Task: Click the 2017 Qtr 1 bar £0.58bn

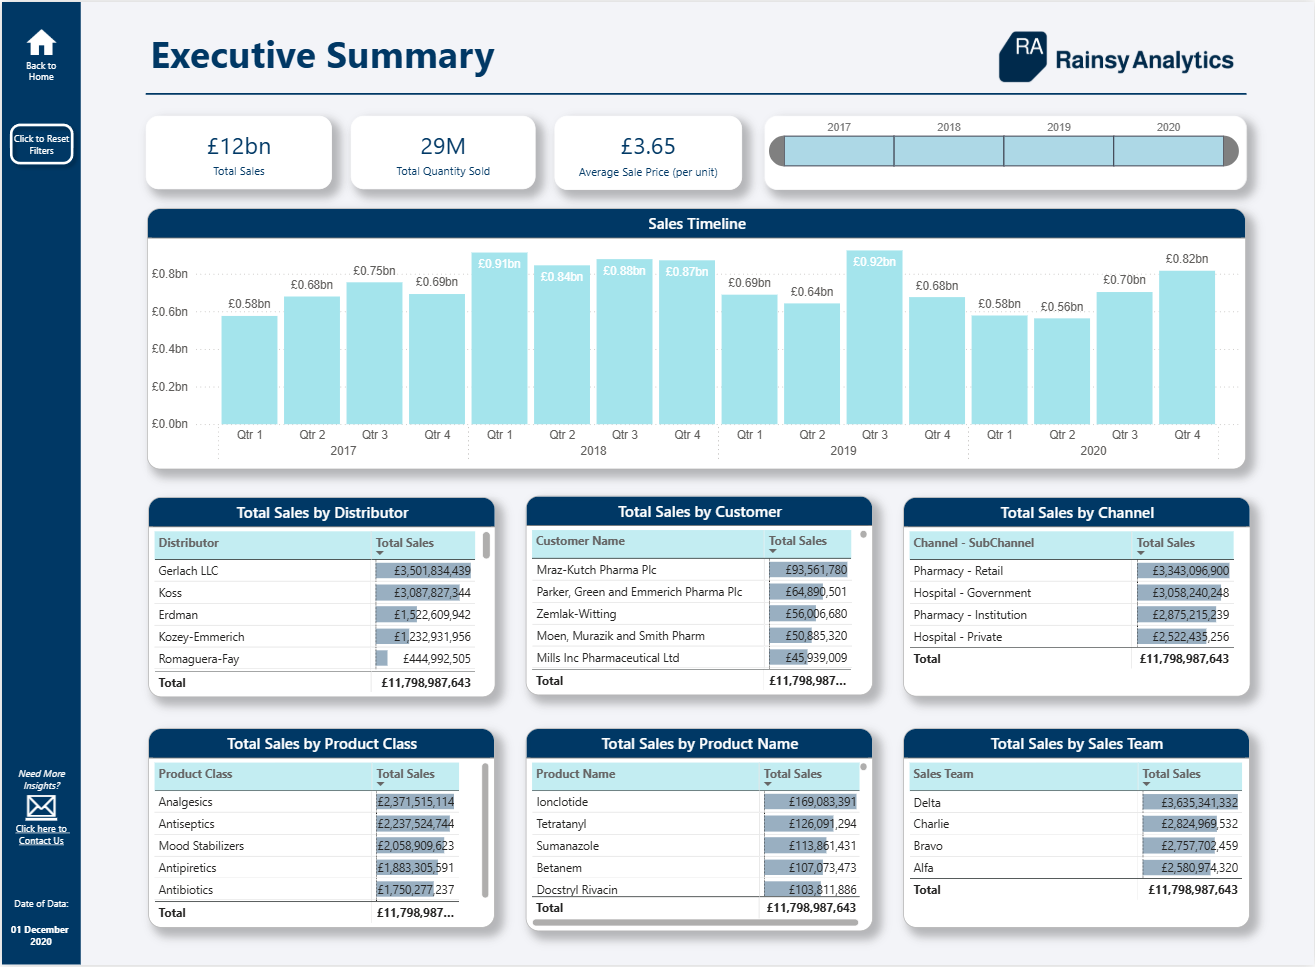Action: click(x=249, y=370)
